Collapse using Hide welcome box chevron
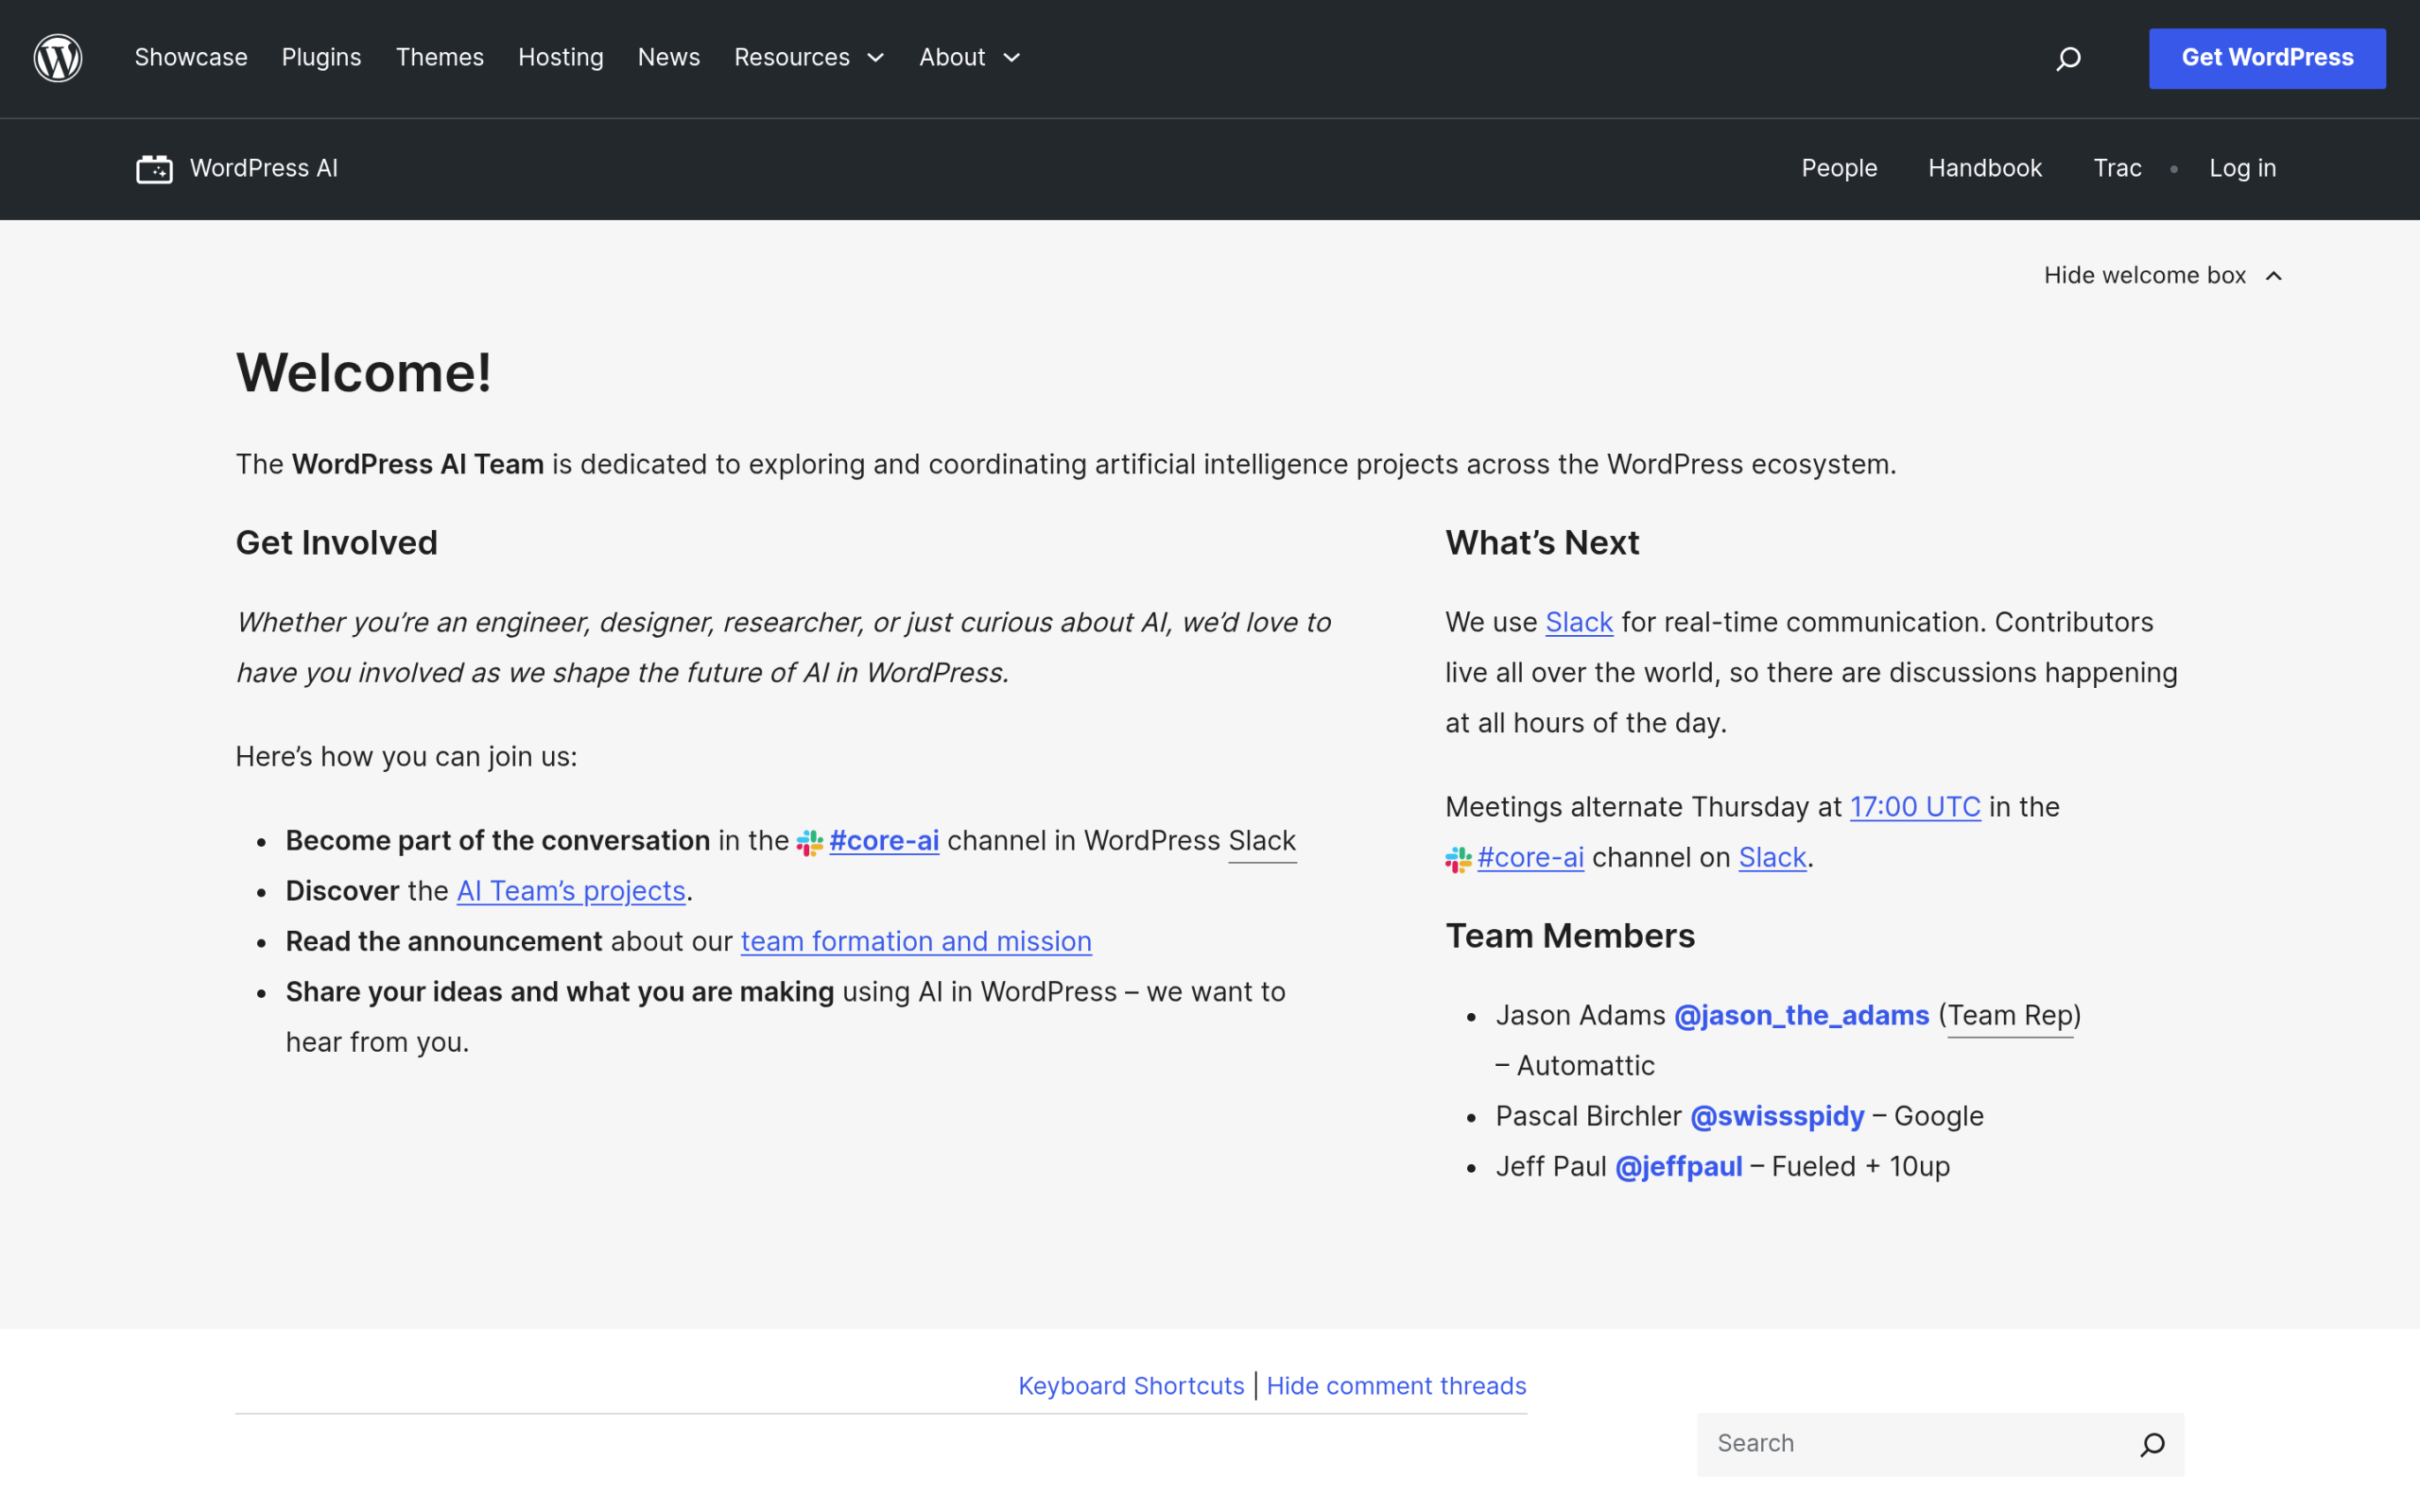This screenshot has height=1512, width=2420. click(2273, 276)
